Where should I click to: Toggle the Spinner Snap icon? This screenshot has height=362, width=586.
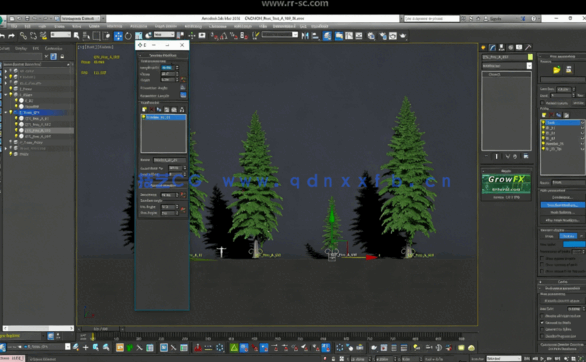(244, 36)
